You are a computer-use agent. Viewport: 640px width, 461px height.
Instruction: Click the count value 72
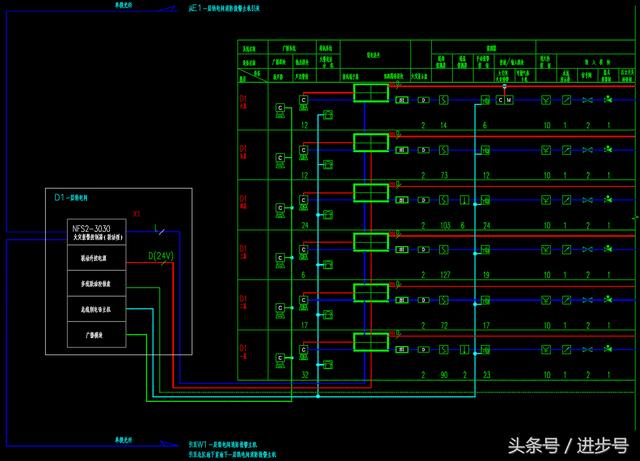click(444, 325)
